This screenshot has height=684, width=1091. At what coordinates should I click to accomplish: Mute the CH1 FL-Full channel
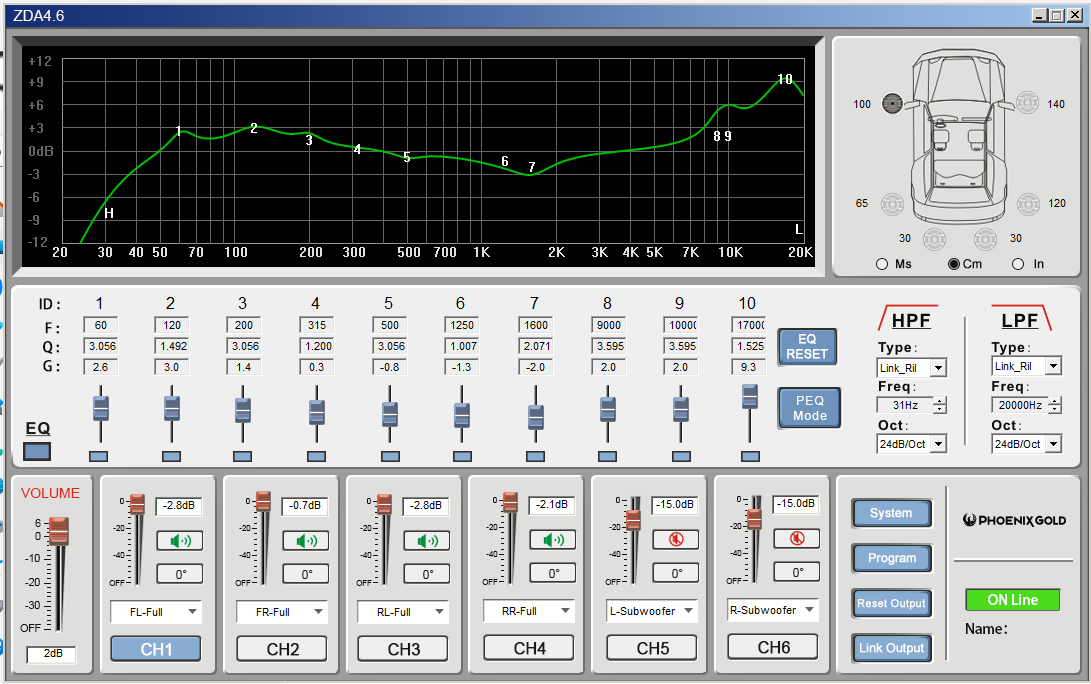(180, 541)
